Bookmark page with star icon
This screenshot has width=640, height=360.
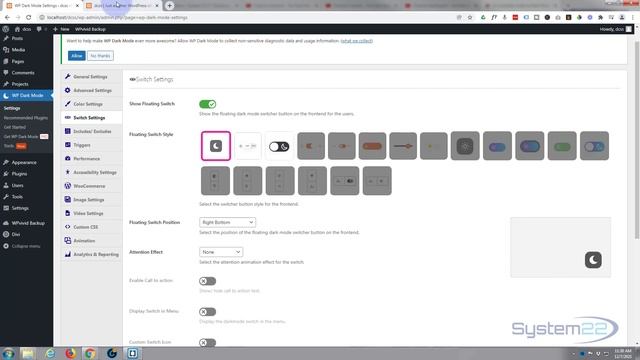(470, 18)
